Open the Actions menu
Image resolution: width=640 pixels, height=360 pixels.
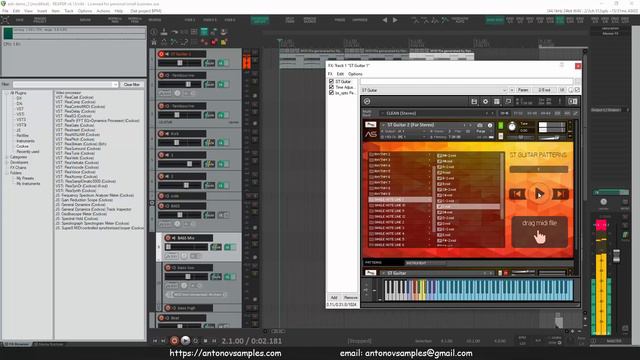[103, 11]
